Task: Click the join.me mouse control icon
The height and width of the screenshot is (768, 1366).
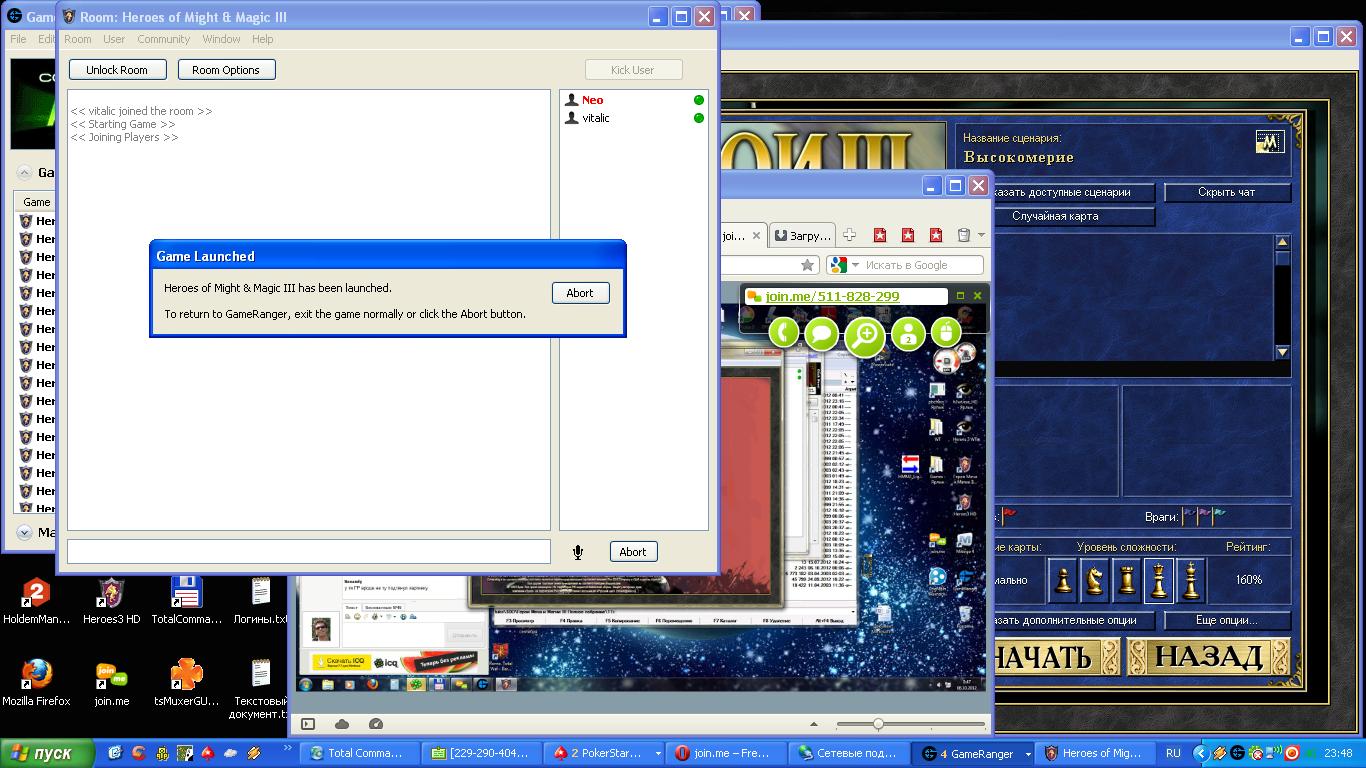Action: 945,332
